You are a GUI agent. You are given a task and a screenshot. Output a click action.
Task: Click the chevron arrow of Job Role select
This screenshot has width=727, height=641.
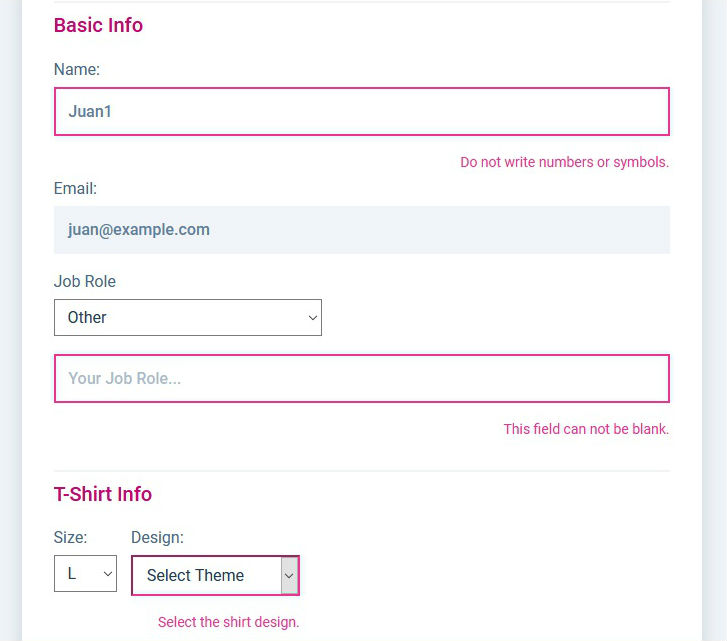pyautogui.click(x=312, y=318)
